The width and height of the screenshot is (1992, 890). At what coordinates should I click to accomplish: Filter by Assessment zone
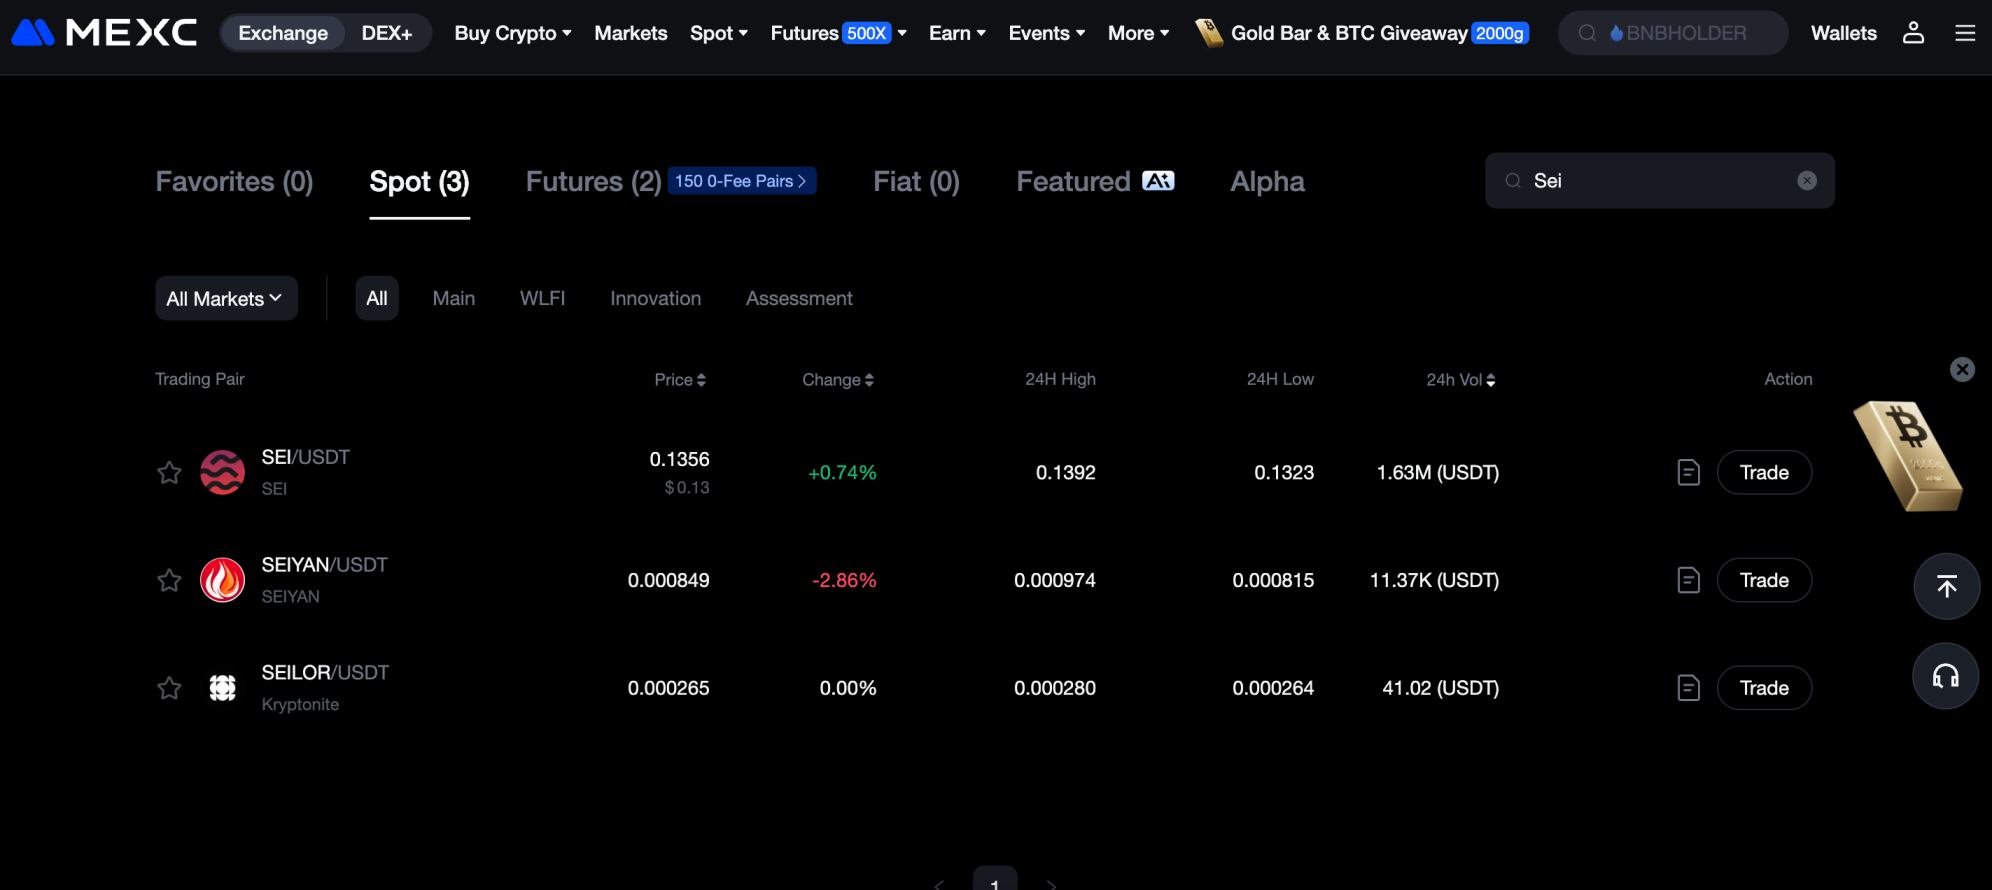point(799,298)
